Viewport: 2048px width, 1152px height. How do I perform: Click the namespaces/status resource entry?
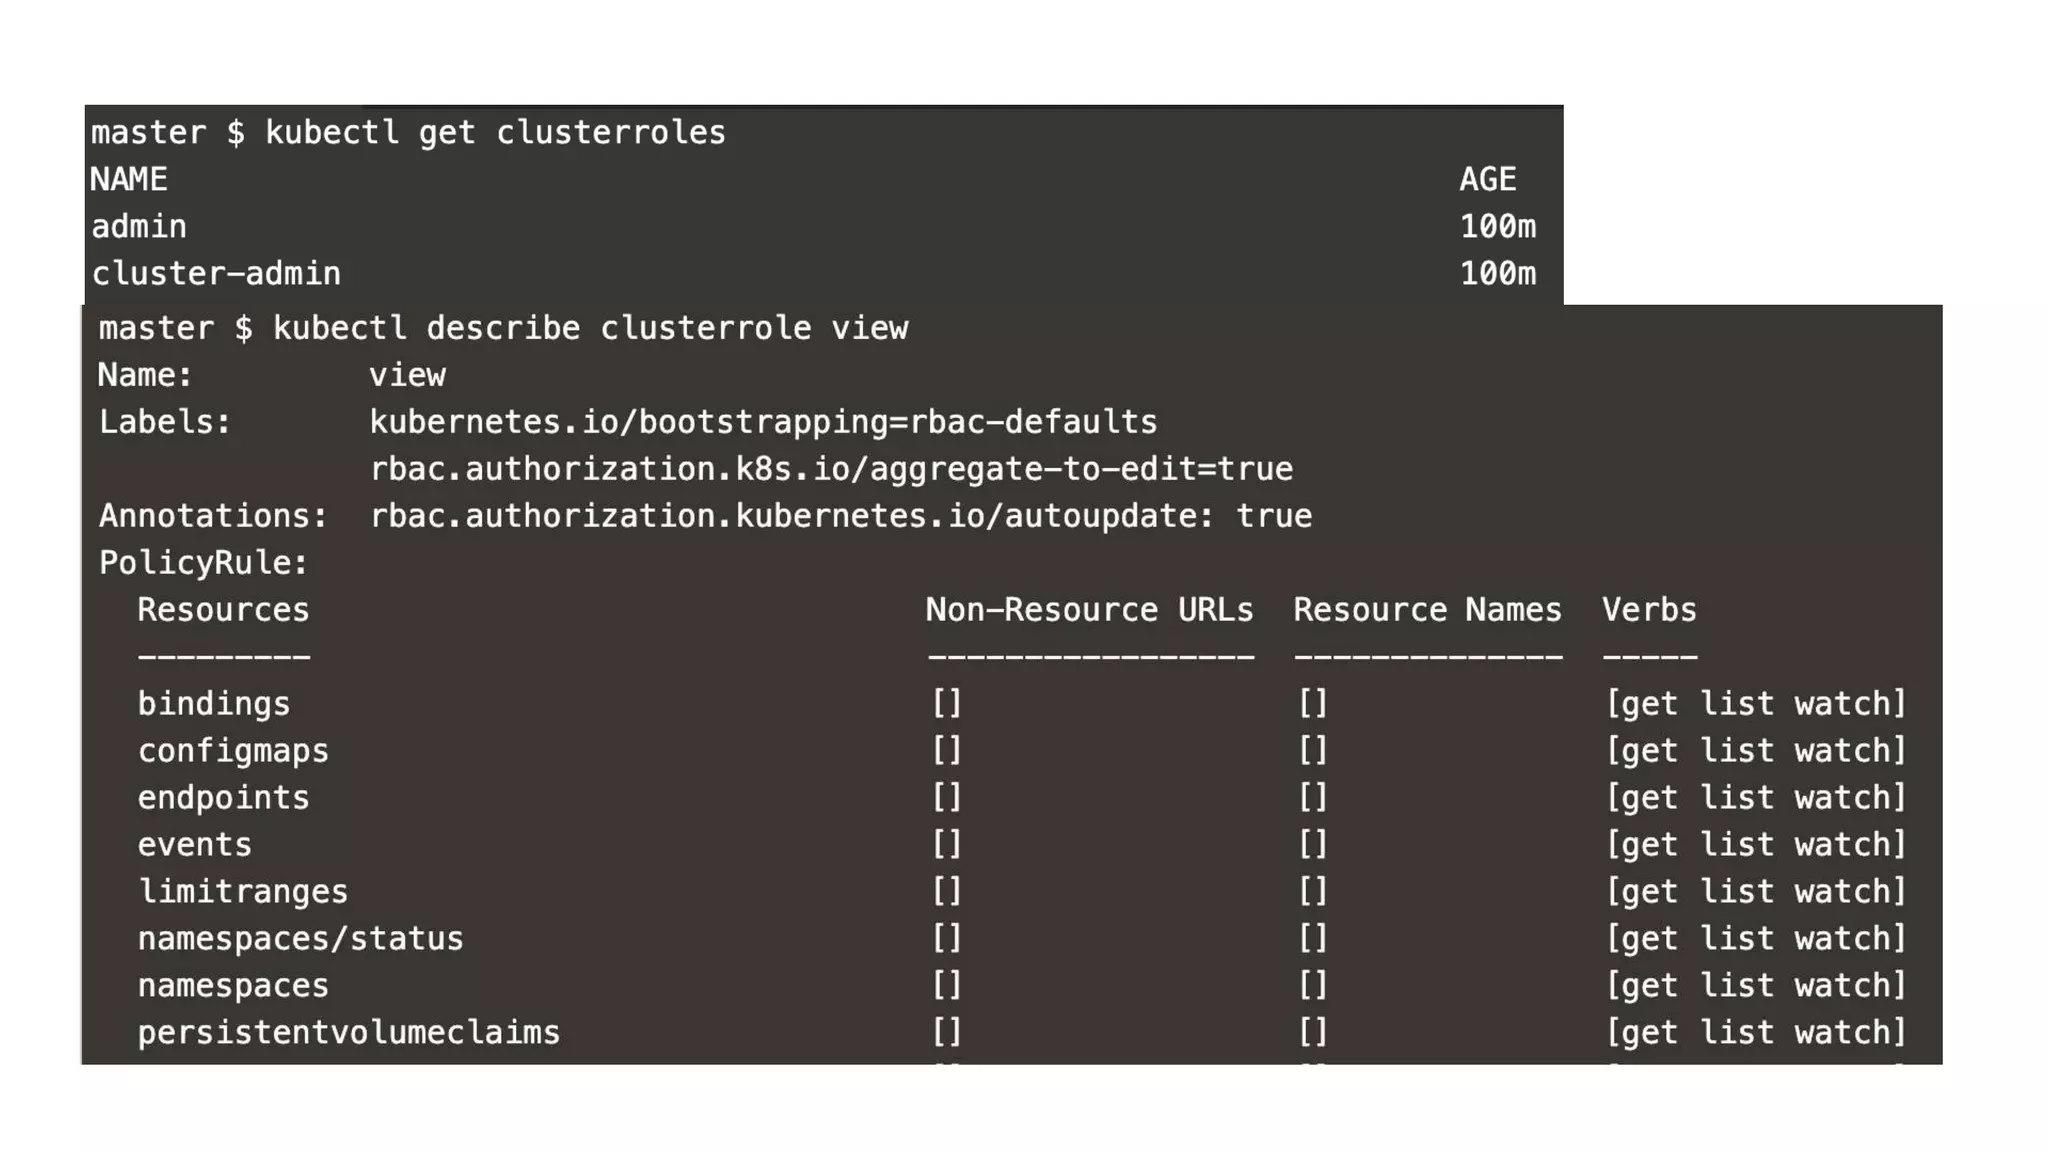coord(300,939)
